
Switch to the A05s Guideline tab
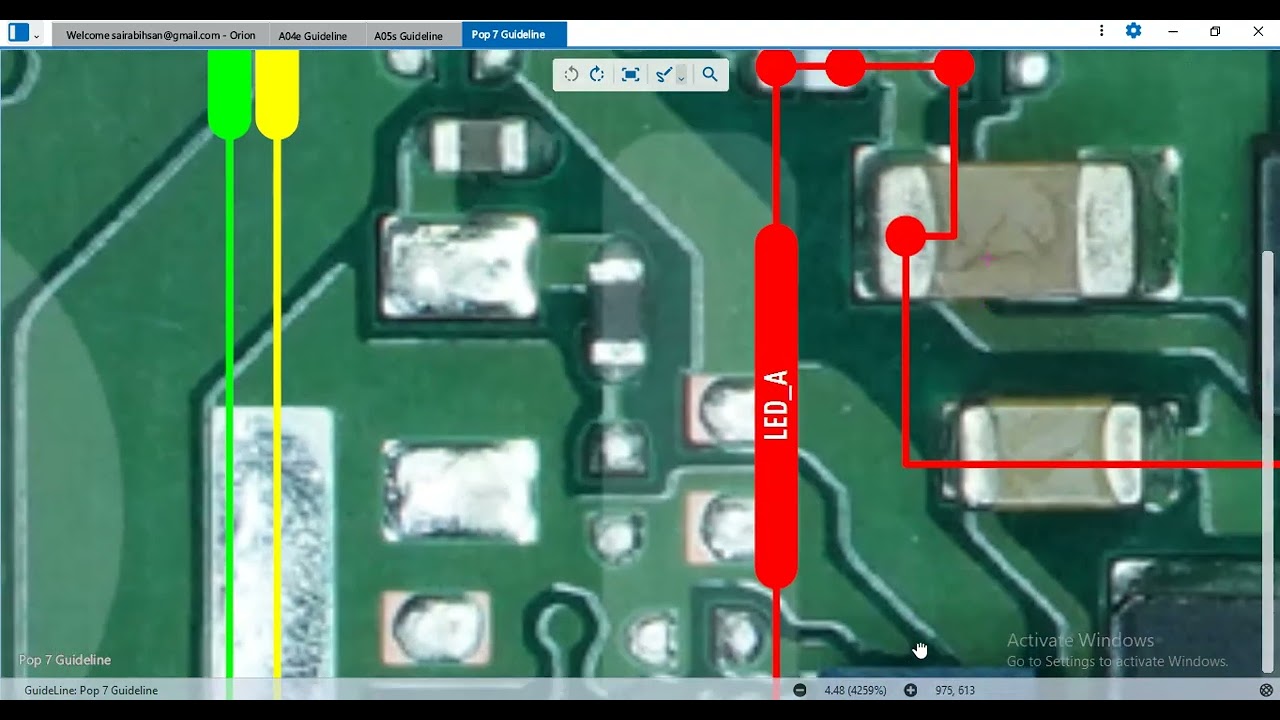point(408,35)
